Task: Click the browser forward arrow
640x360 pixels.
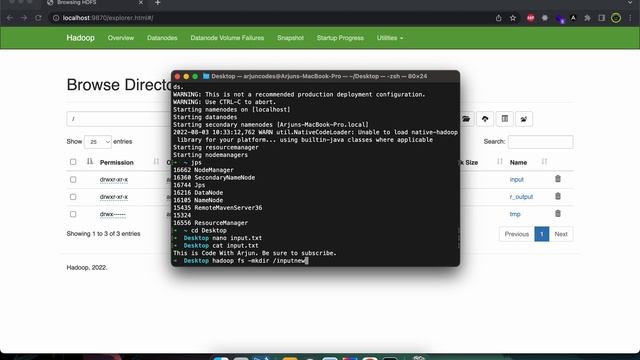Action: [24, 18]
